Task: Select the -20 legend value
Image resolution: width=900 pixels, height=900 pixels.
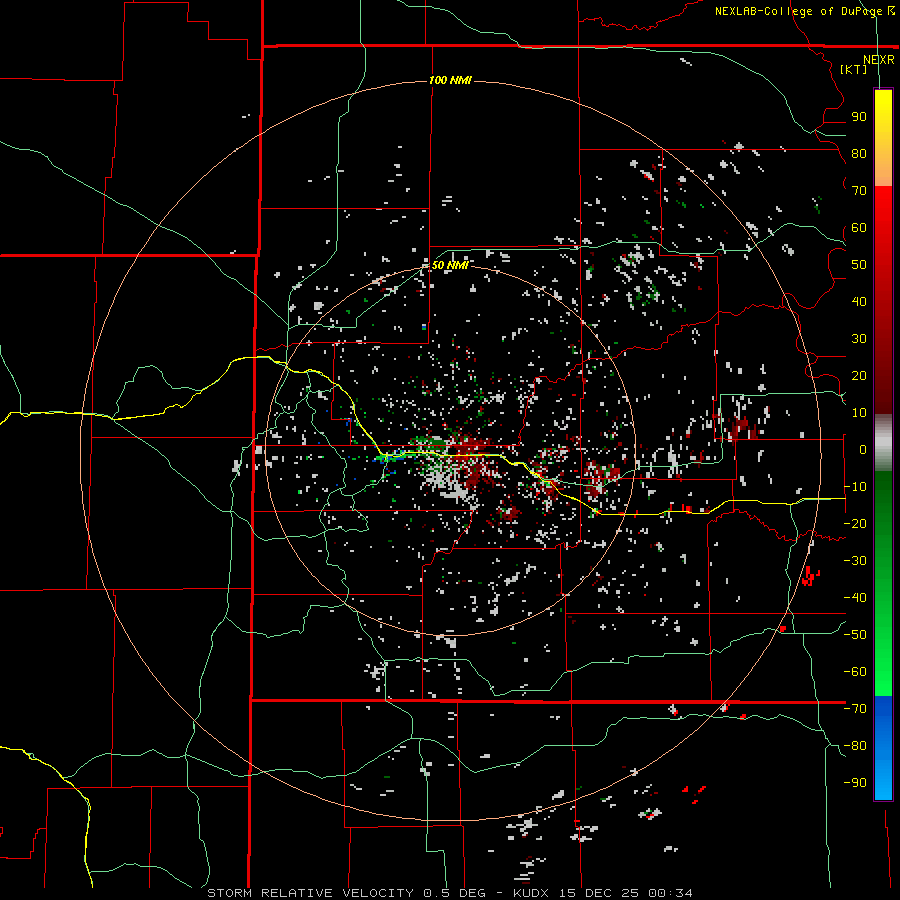Action: click(x=855, y=523)
